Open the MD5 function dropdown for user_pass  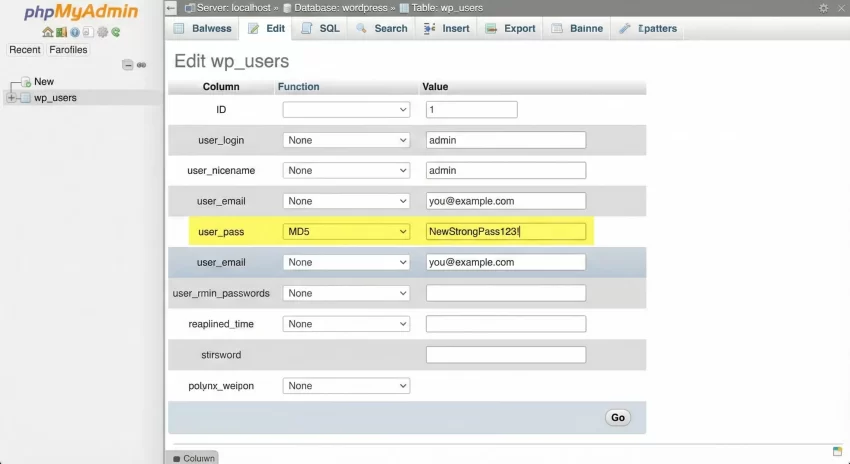coord(346,231)
